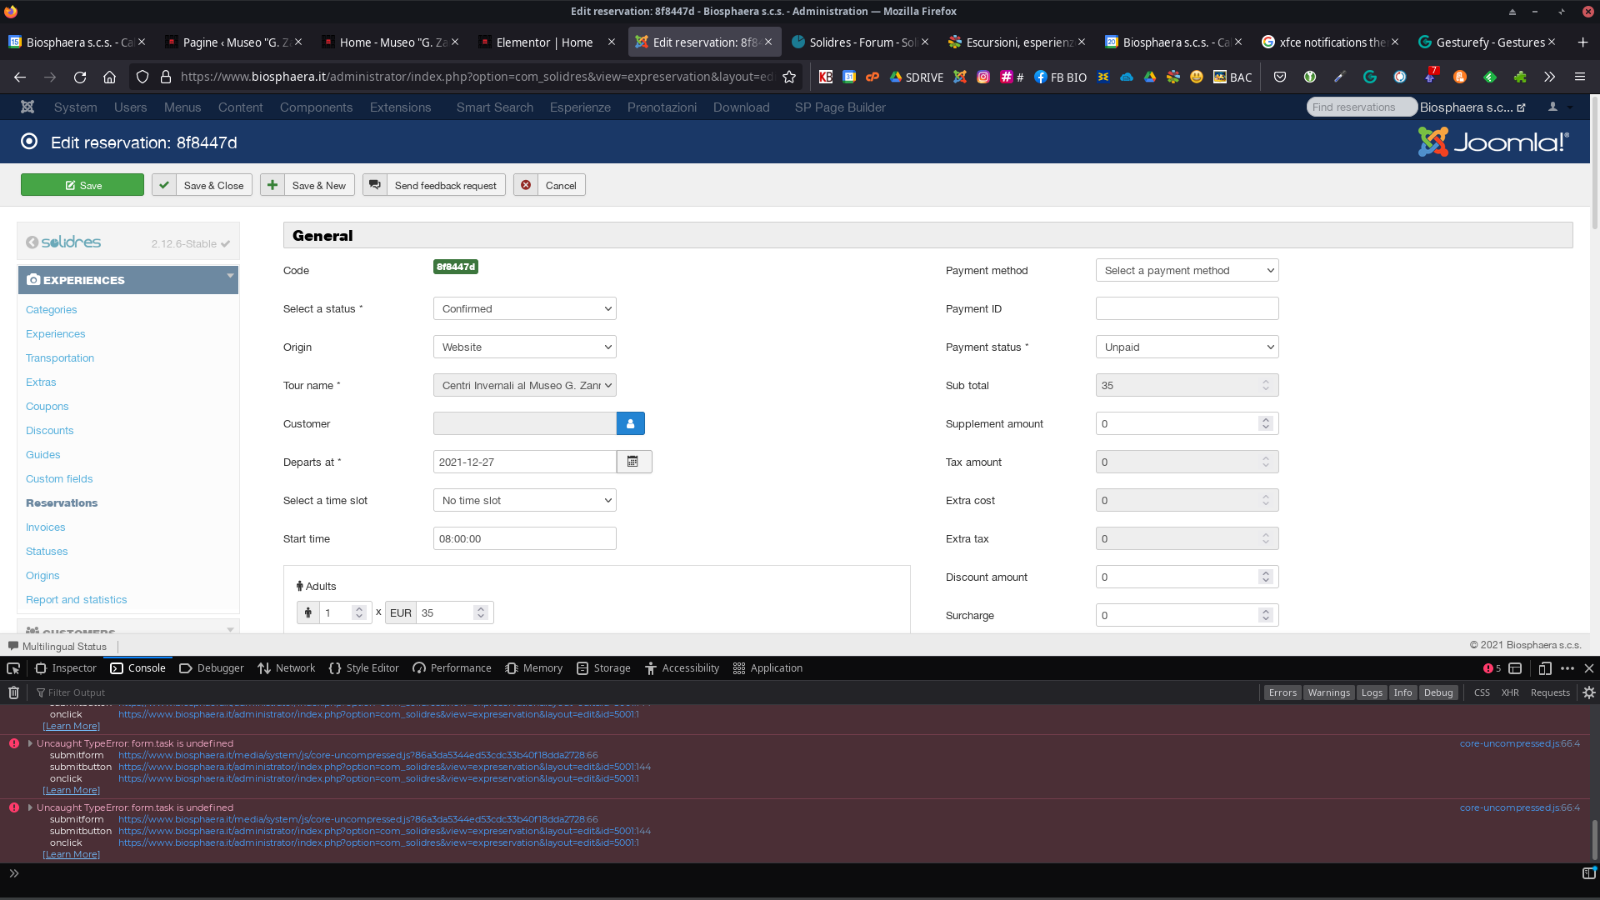The image size is (1600, 900).
Task: Open the Select a status dropdown
Action: pos(524,309)
